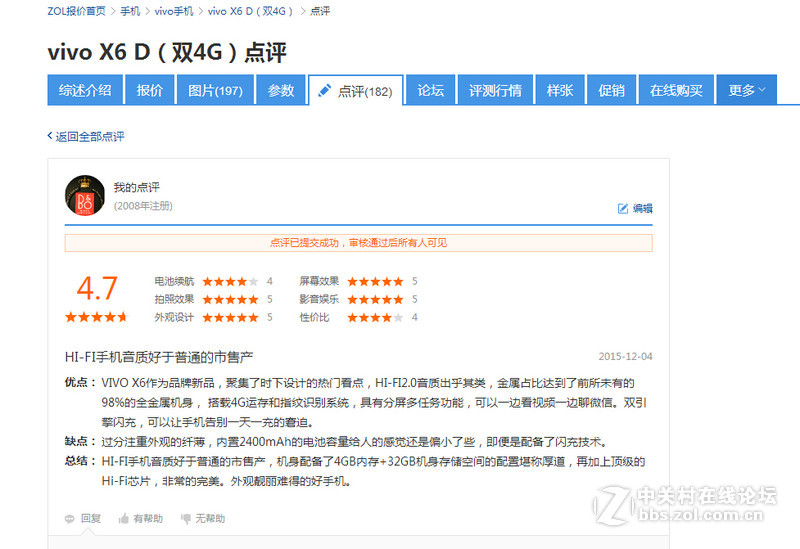
Task: Click the thumbs-up icon for 有帮助
Action: (x=123, y=518)
